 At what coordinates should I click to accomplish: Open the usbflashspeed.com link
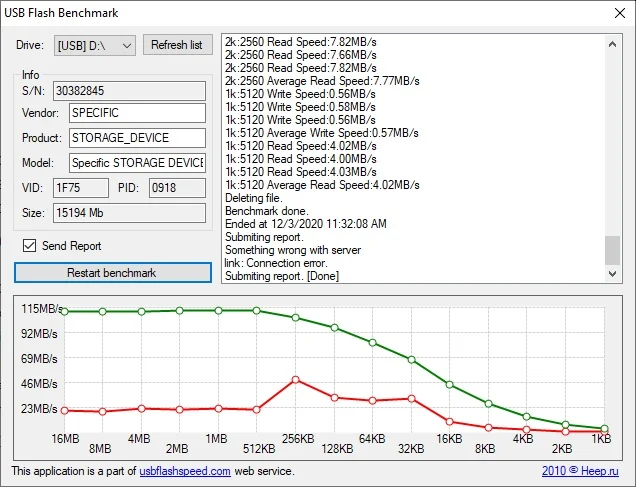[185, 471]
